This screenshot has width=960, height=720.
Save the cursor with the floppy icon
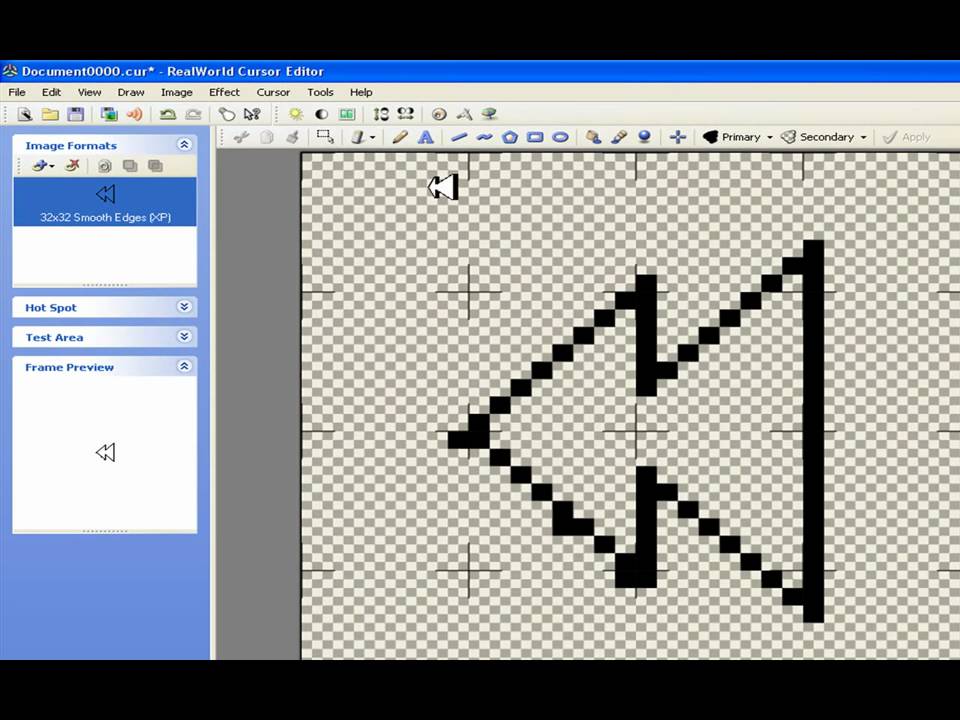tap(76, 114)
